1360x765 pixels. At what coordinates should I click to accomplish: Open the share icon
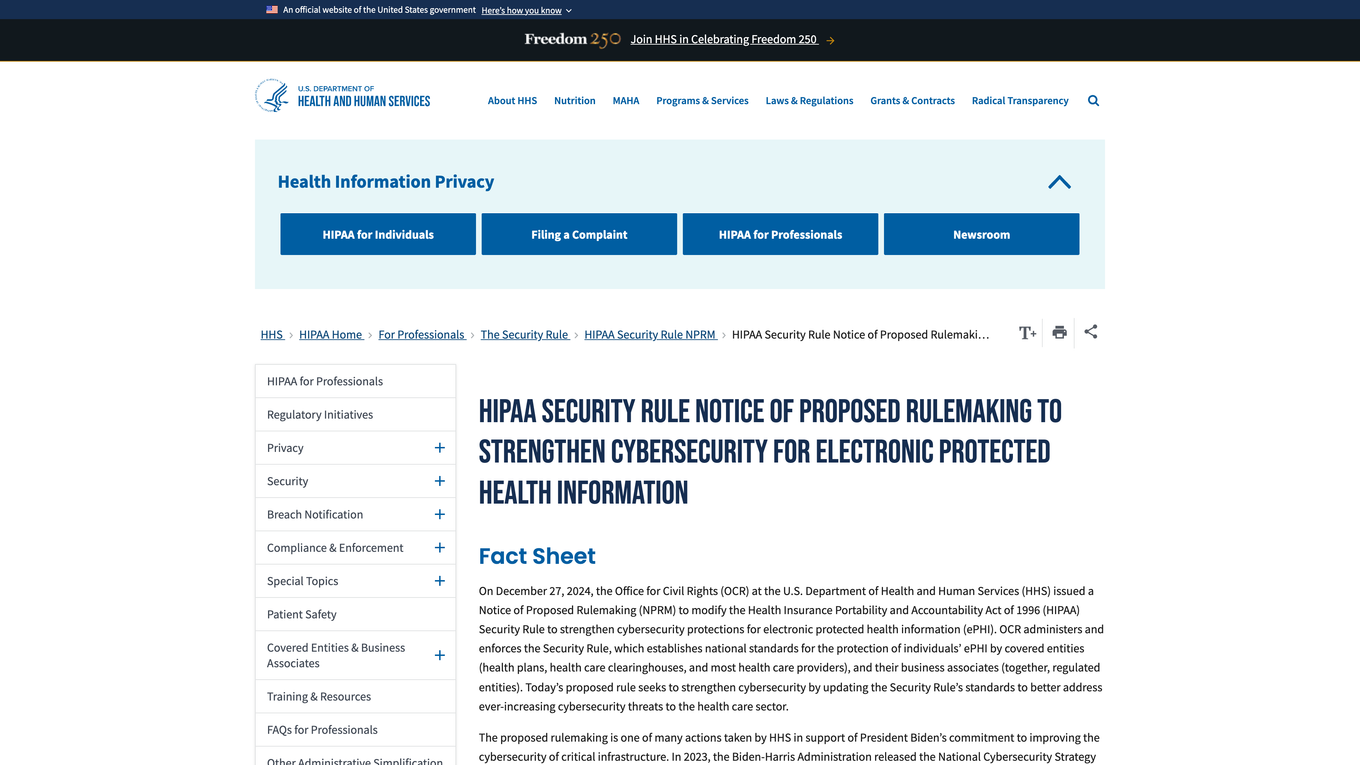click(1091, 332)
